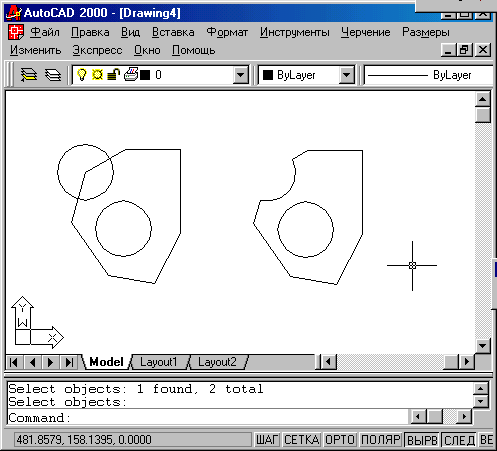Click the Command line input area
Image resolution: width=497 pixels, height=451 pixels.
pos(207,418)
